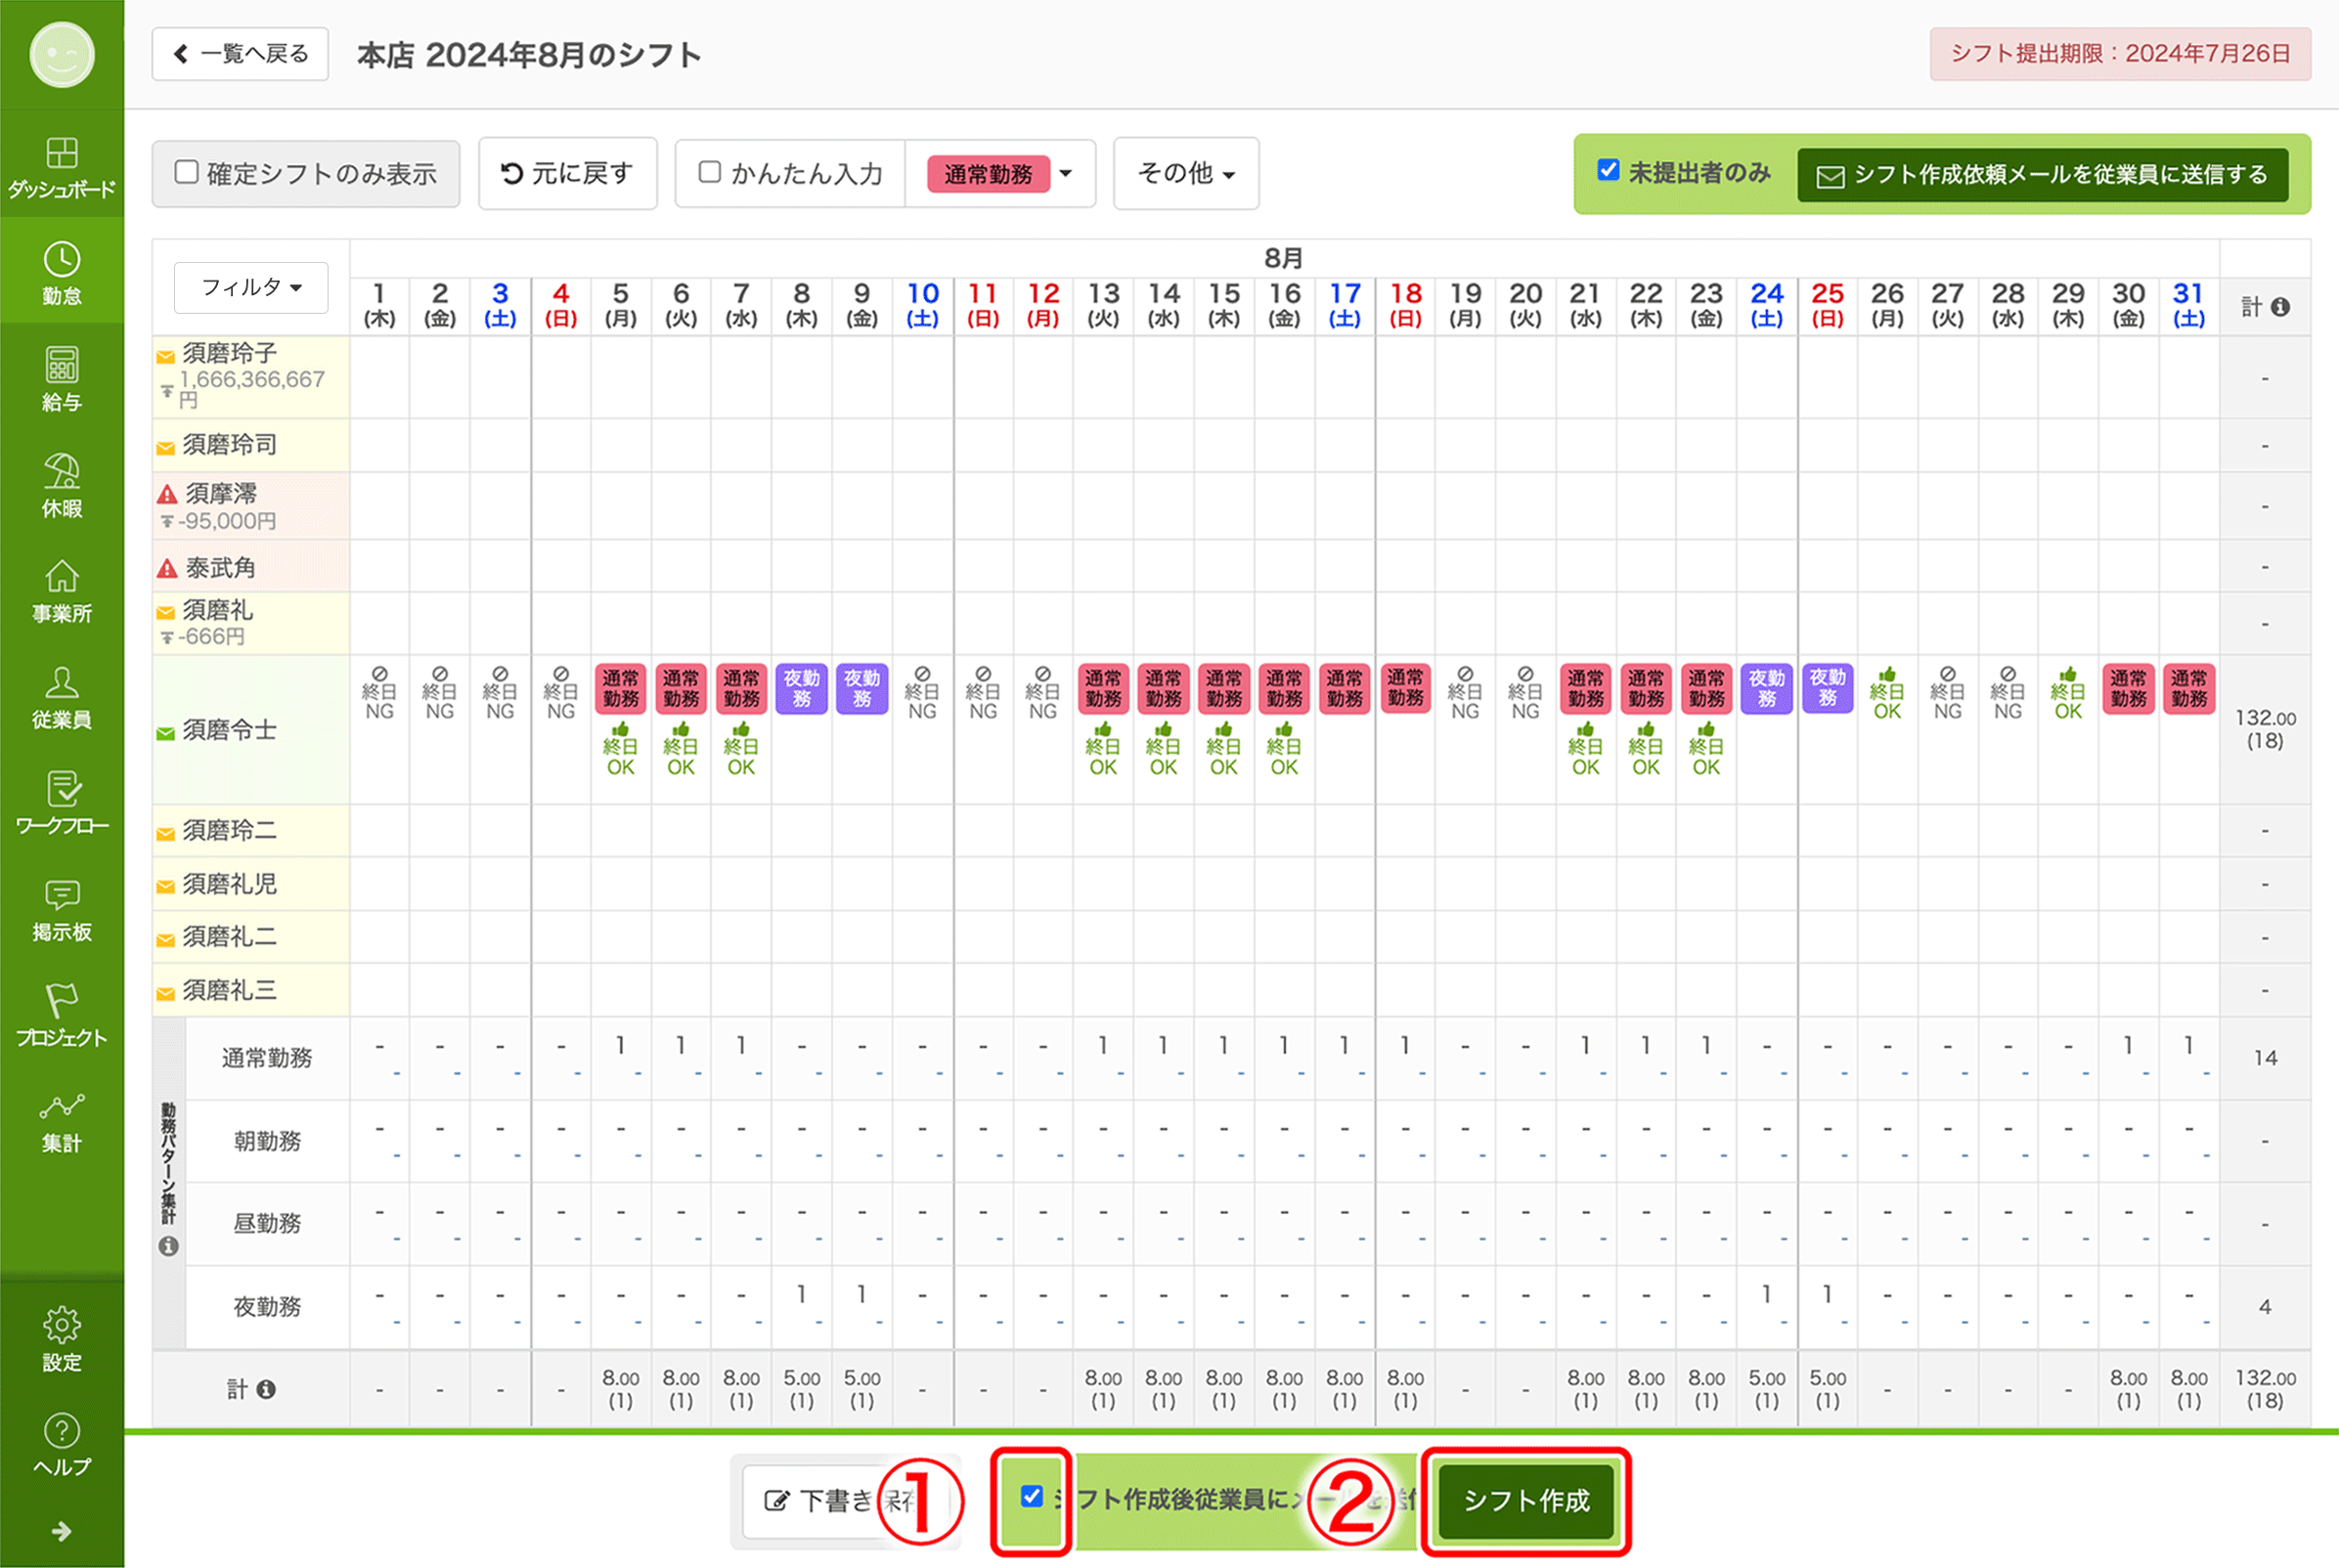Screen dimensions: 2339x1568
Task: Expand sidebar with bottom arrow icon
Action: (x=61, y=1531)
